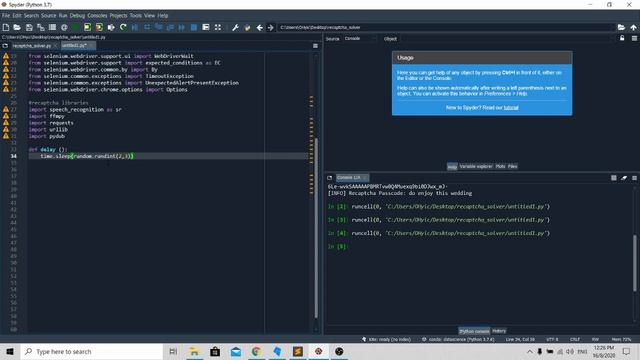Viewport: 640px width, 360px height.
Task: Toggle the Help pane lock icon
Action: 622,38
